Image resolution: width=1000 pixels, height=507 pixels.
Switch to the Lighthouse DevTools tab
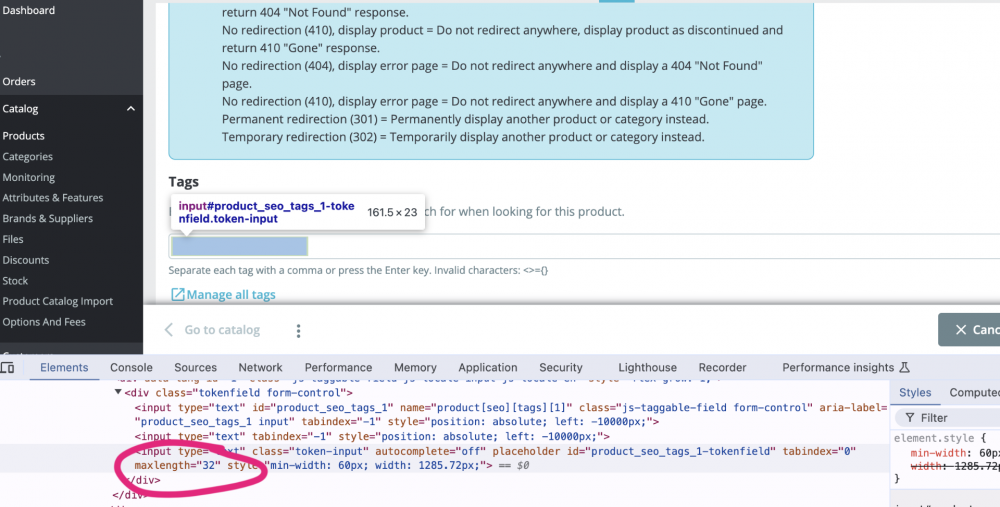647,367
